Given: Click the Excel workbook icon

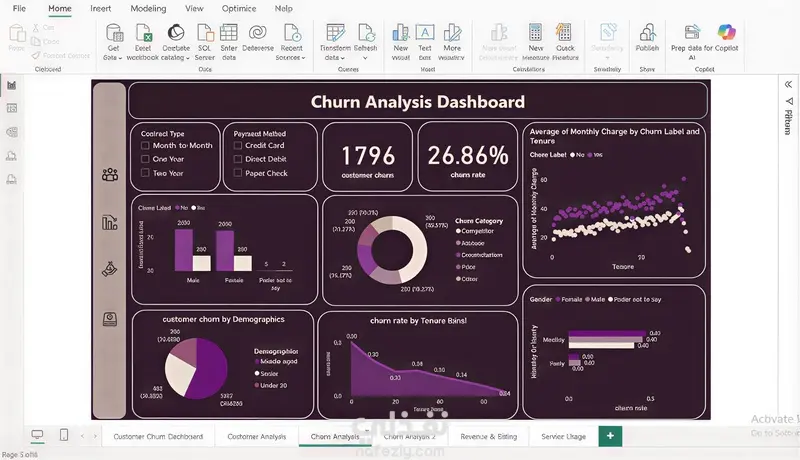Looking at the screenshot, I should pyautogui.click(x=143, y=34).
